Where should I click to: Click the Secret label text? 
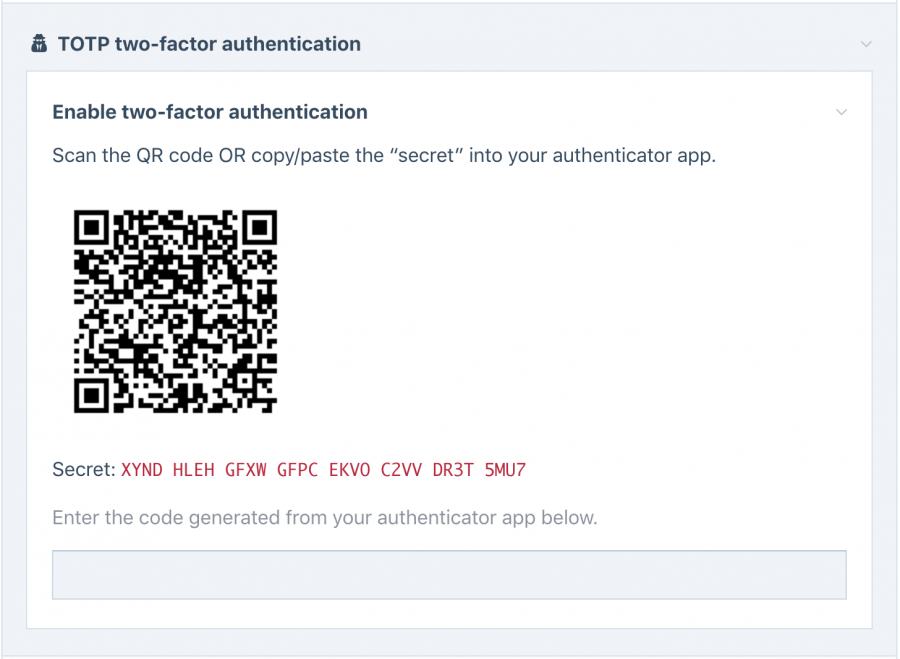(84, 470)
